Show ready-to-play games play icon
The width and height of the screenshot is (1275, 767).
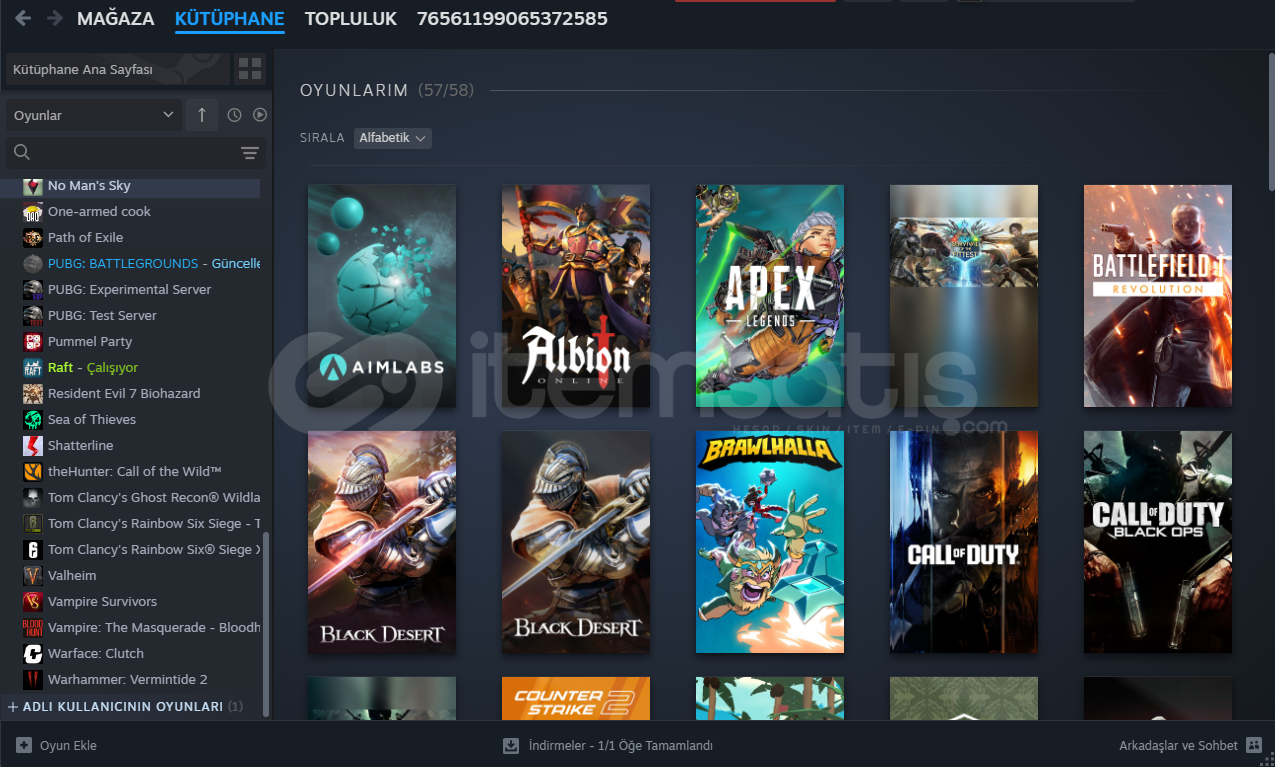[260, 115]
